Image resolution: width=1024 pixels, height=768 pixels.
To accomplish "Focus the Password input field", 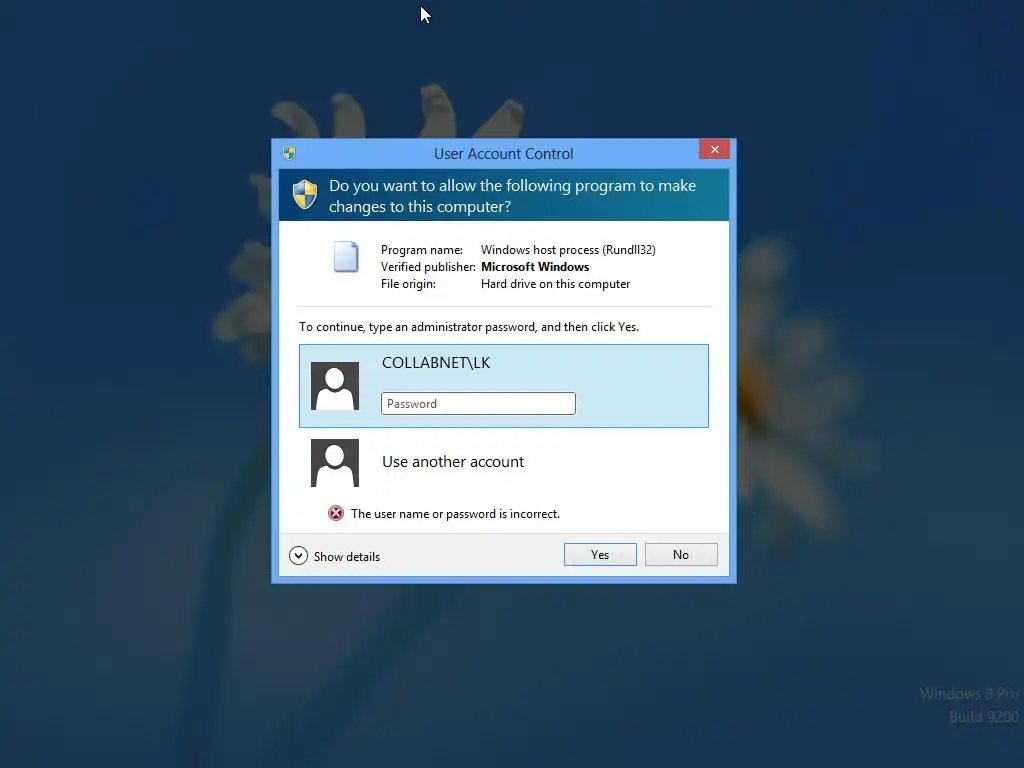I will click(x=478, y=404).
